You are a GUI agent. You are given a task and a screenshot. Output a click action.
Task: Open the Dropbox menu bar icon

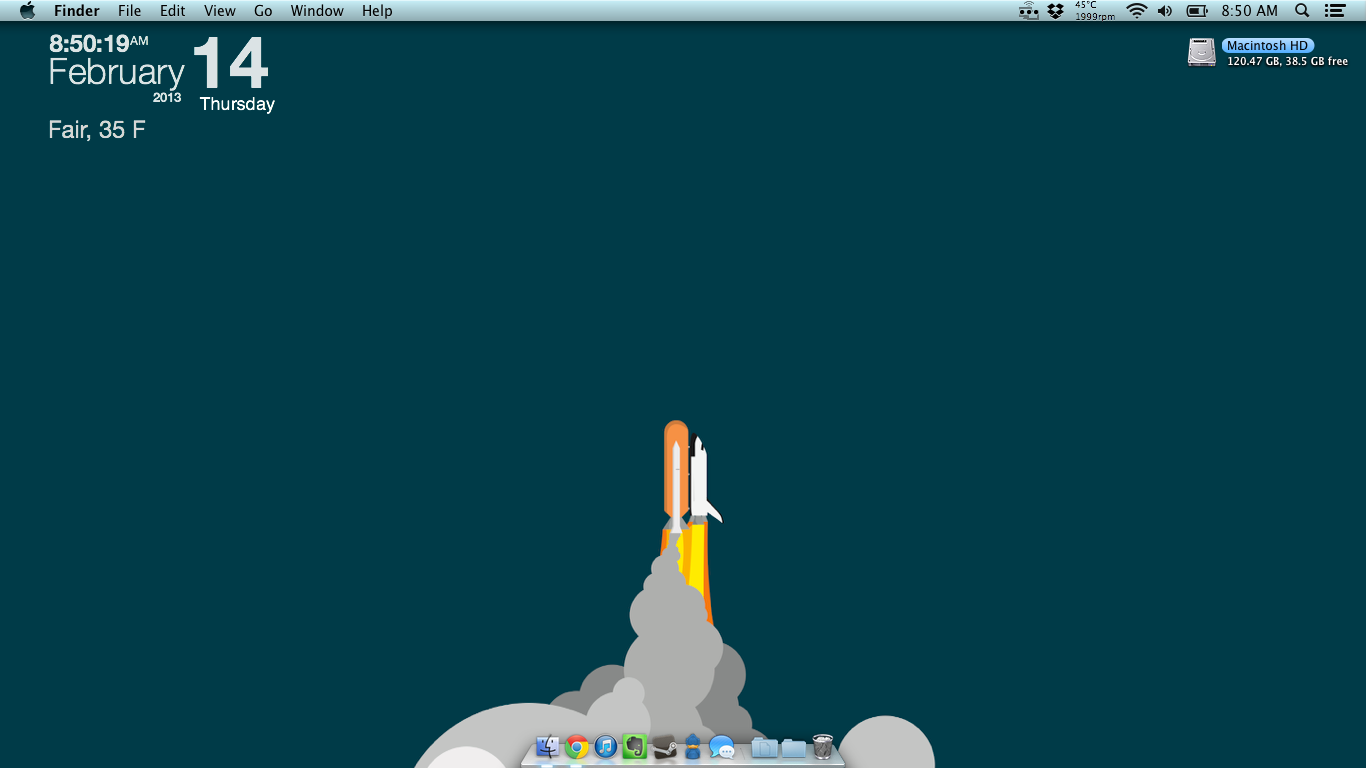click(x=1056, y=11)
